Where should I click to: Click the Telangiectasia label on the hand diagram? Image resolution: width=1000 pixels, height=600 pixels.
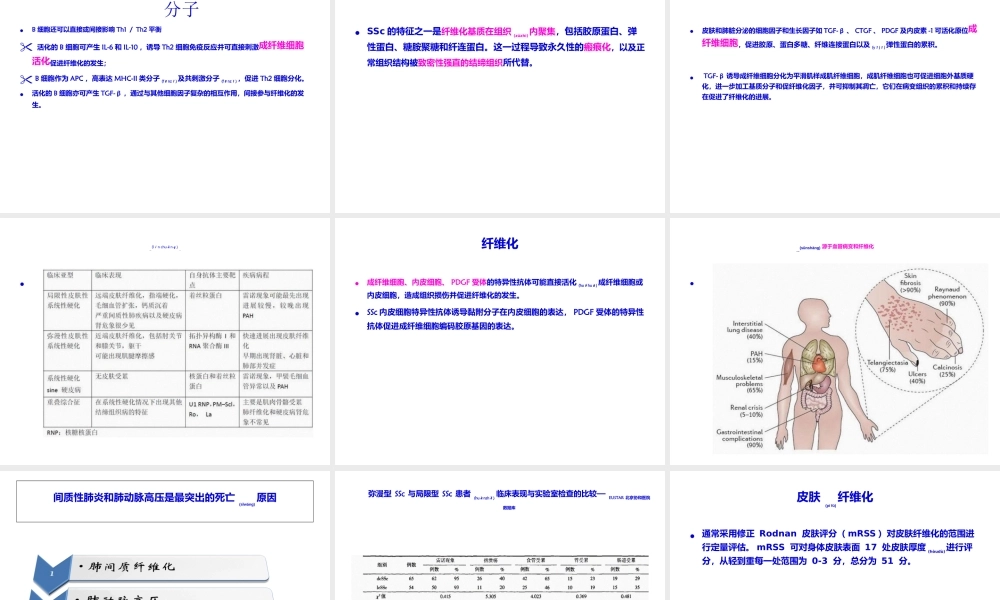click(x=888, y=364)
